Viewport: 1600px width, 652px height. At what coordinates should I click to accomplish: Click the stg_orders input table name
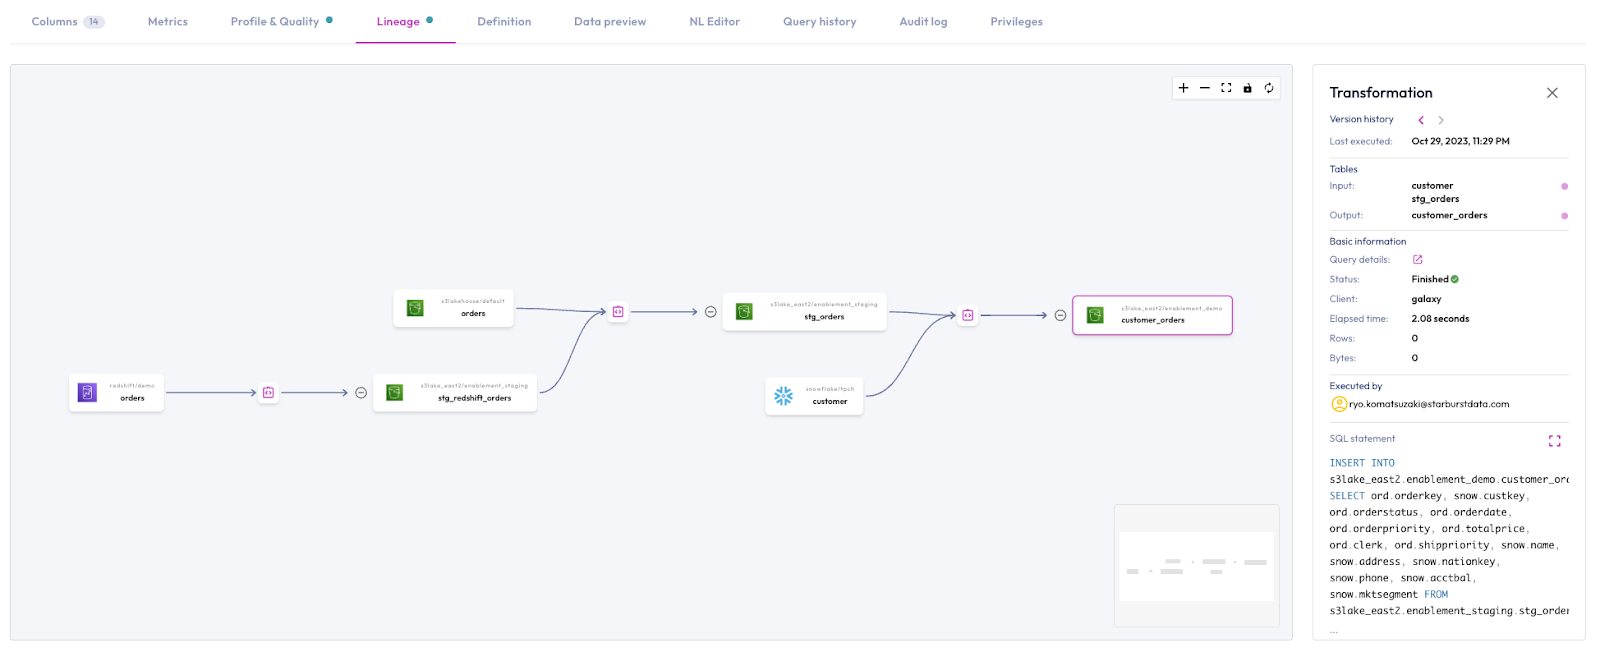(1435, 199)
